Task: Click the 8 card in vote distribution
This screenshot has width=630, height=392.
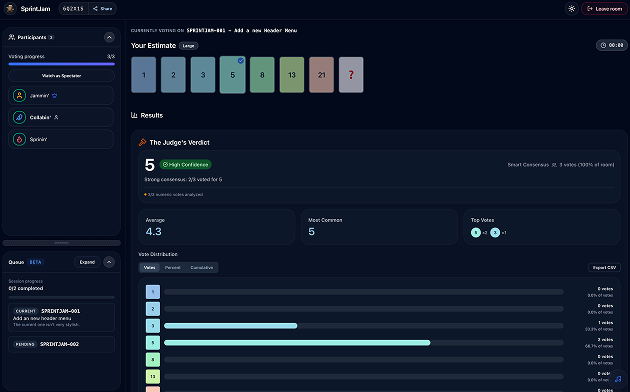Action: point(153,359)
